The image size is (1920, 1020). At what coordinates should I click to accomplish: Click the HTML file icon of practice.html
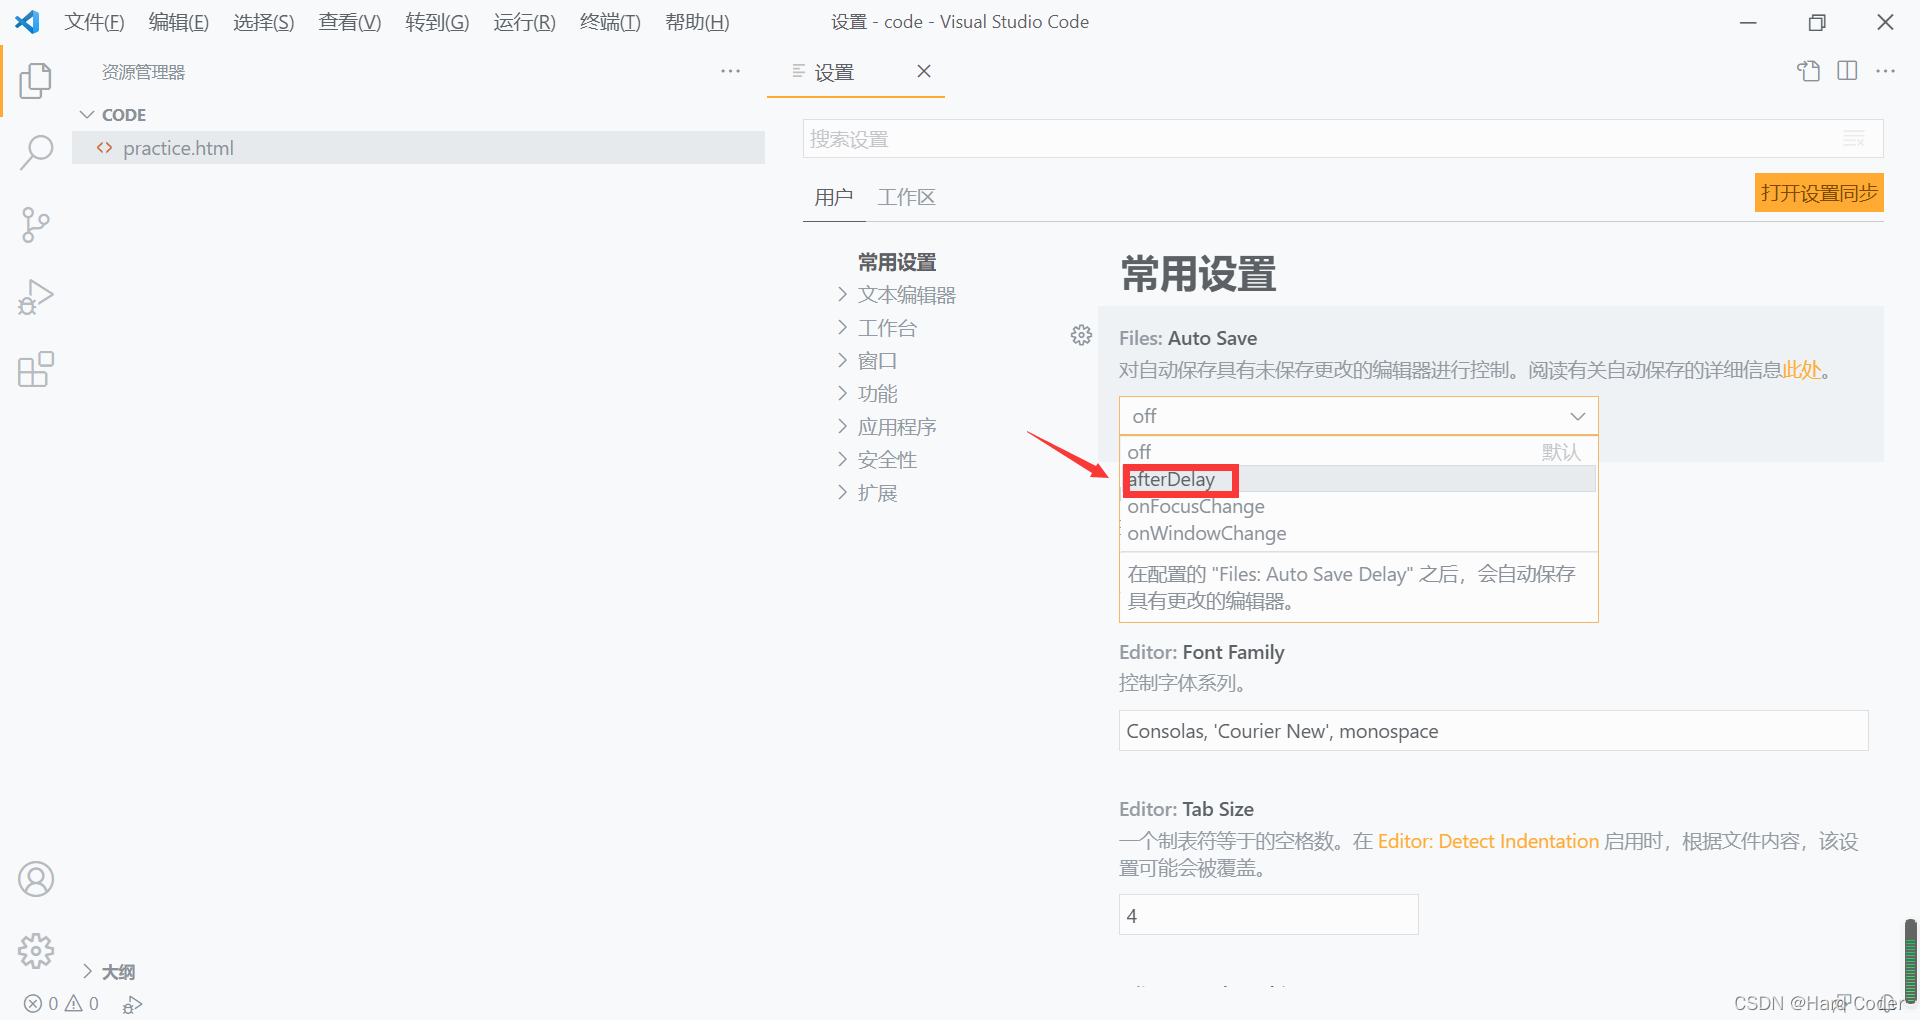click(x=104, y=148)
